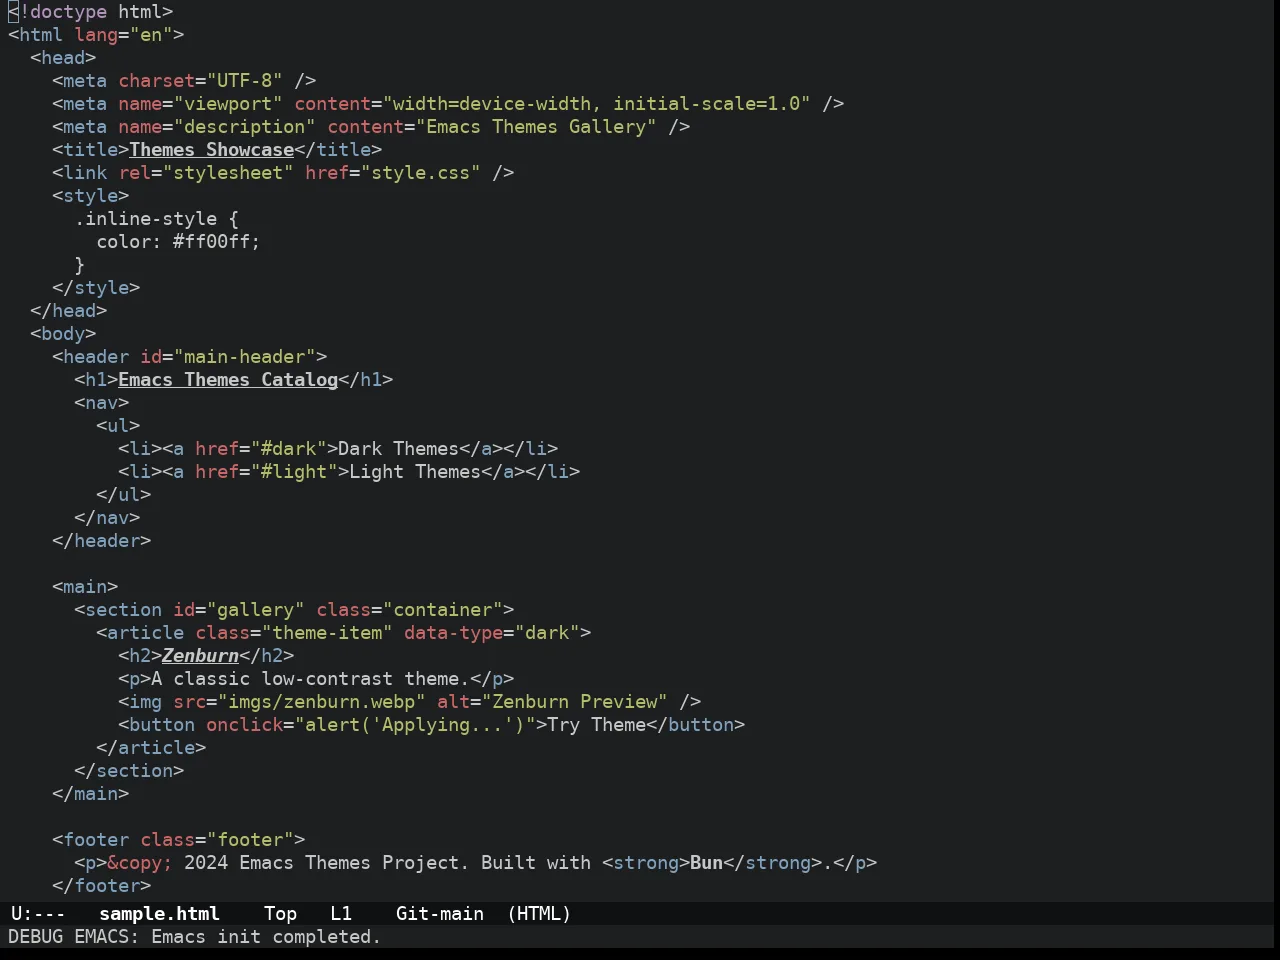Click the opening <main> tag

point(85,586)
